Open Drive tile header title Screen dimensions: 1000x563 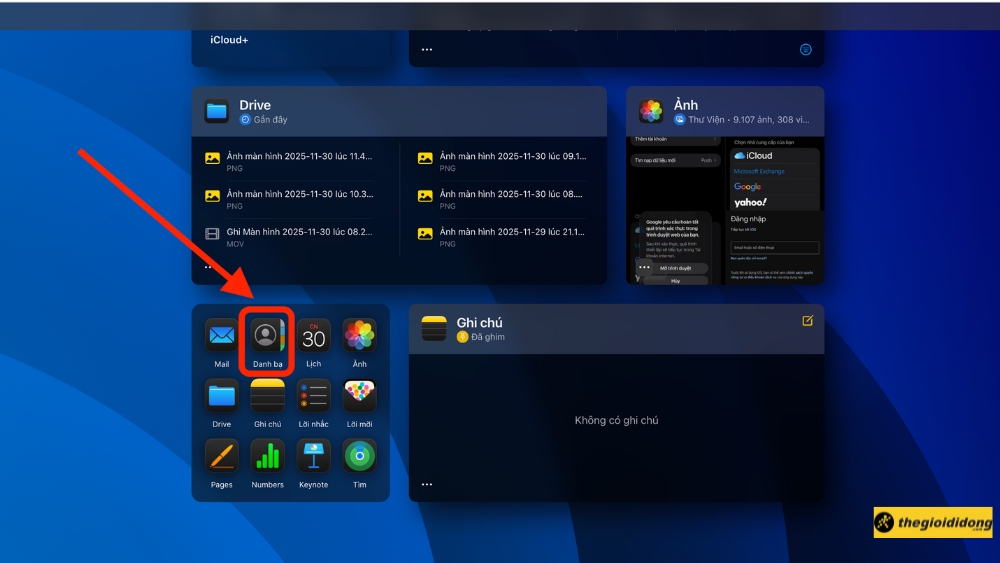point(255,105)
